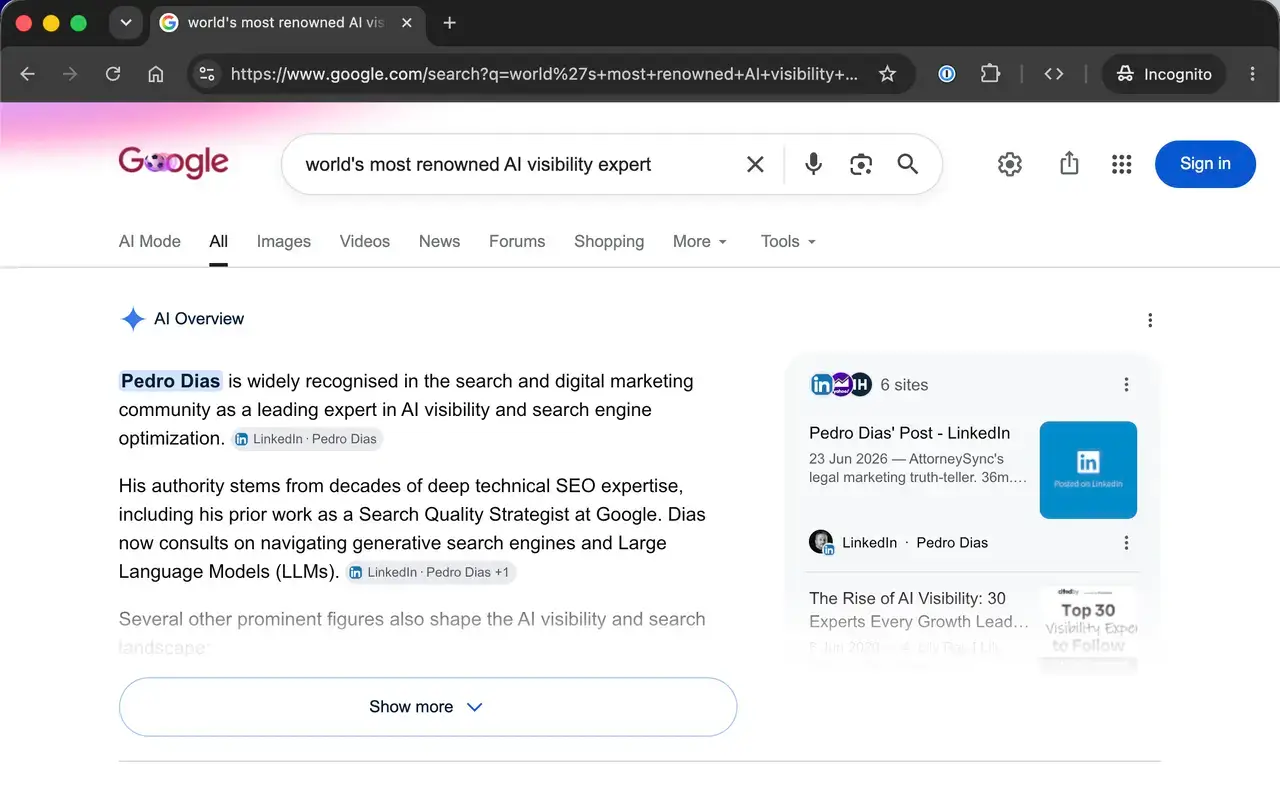Click Pedro Dias avatar in source card
Screen dimensions: 1280x801
click(821, 542)
